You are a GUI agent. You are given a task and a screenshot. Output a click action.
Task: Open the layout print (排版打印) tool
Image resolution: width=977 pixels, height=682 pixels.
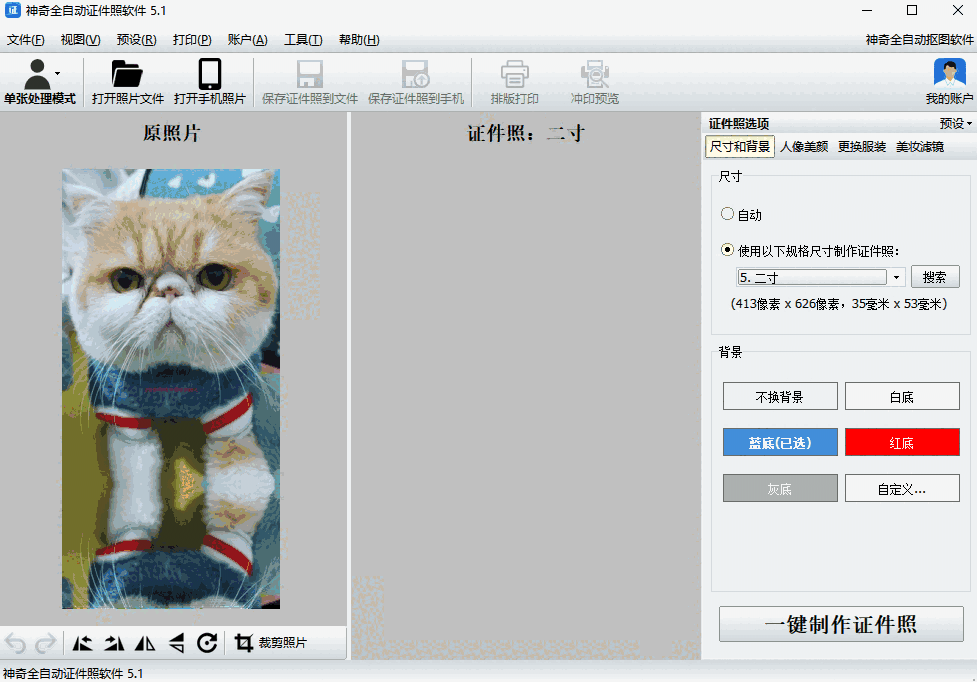point(514,80)
